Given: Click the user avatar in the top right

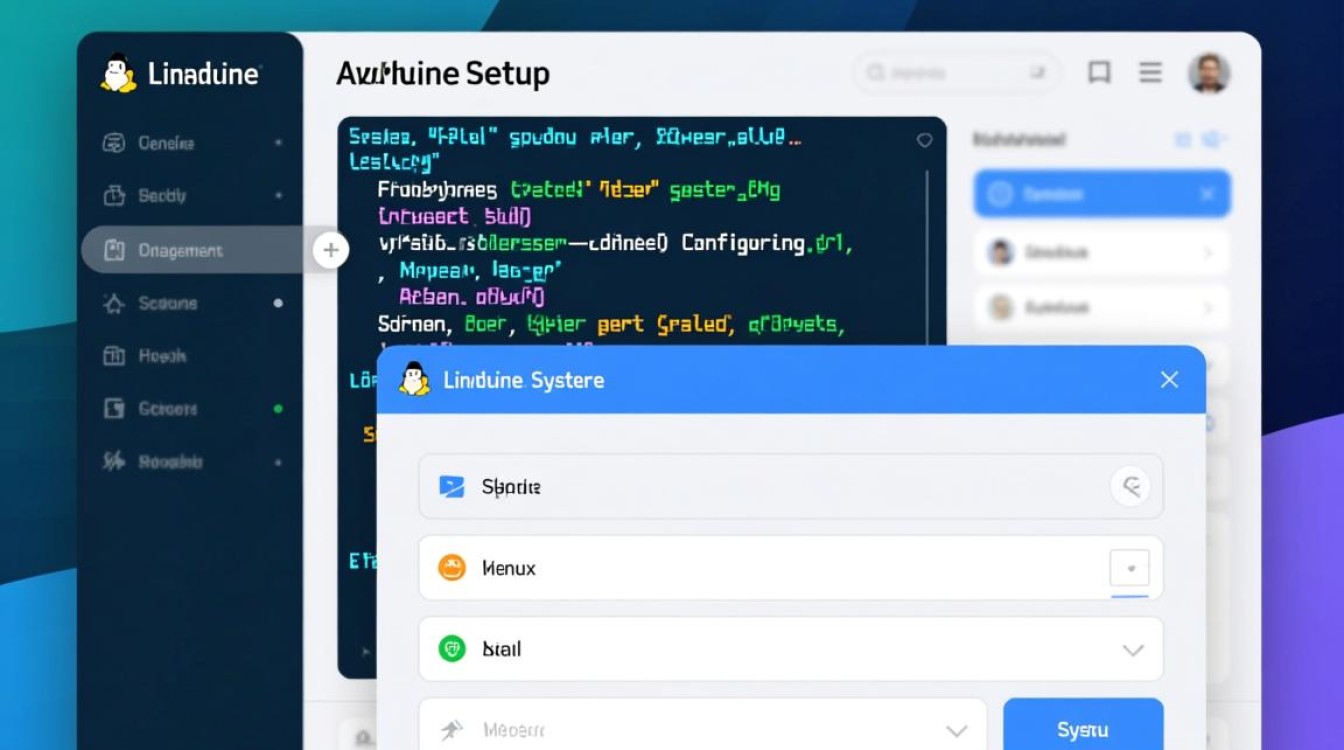Looking at the screenshot, I should pyautogui.click(x=1208, y=73).
